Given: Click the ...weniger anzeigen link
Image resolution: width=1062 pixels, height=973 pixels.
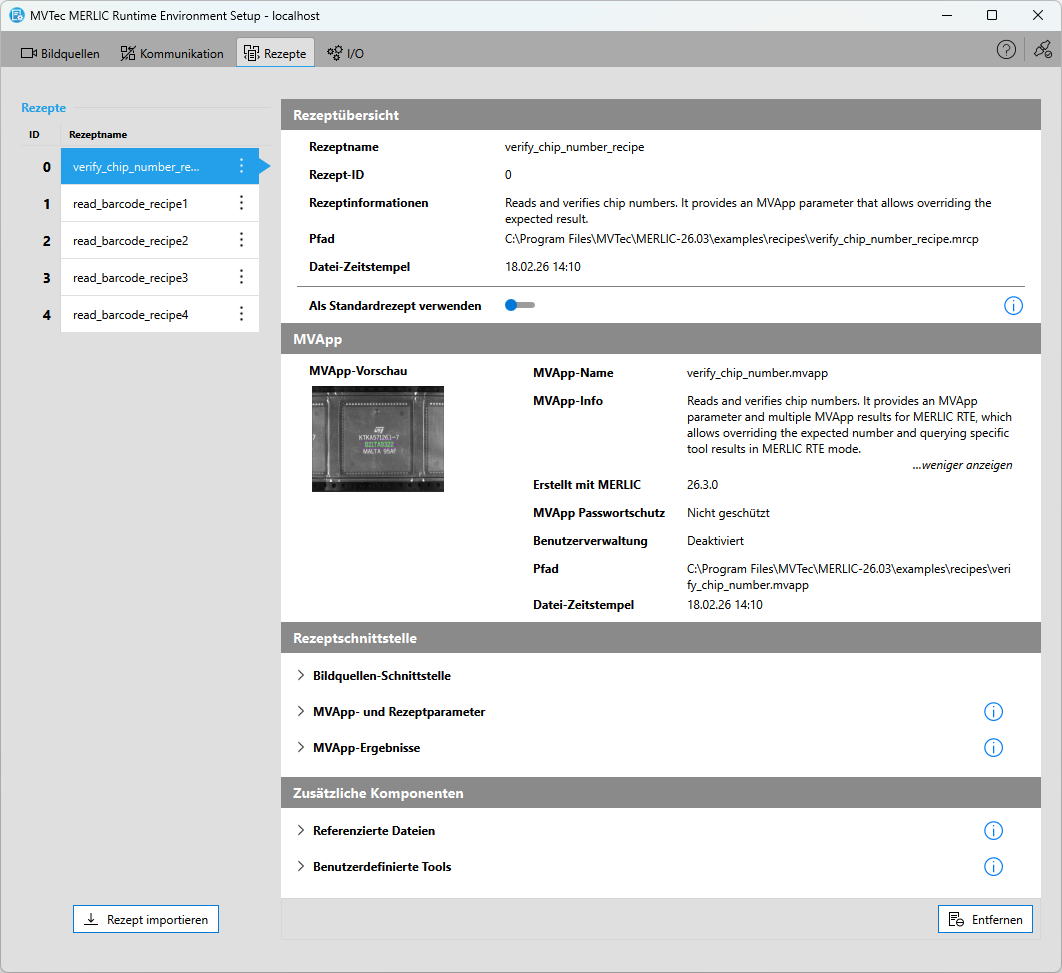Looking at the screenshot, I should click(x=962, y=465).
